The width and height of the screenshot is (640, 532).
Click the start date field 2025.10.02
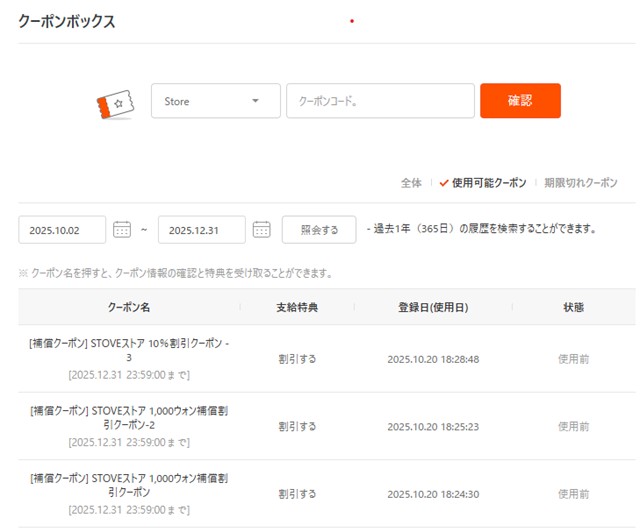click(x=62, y=229)
